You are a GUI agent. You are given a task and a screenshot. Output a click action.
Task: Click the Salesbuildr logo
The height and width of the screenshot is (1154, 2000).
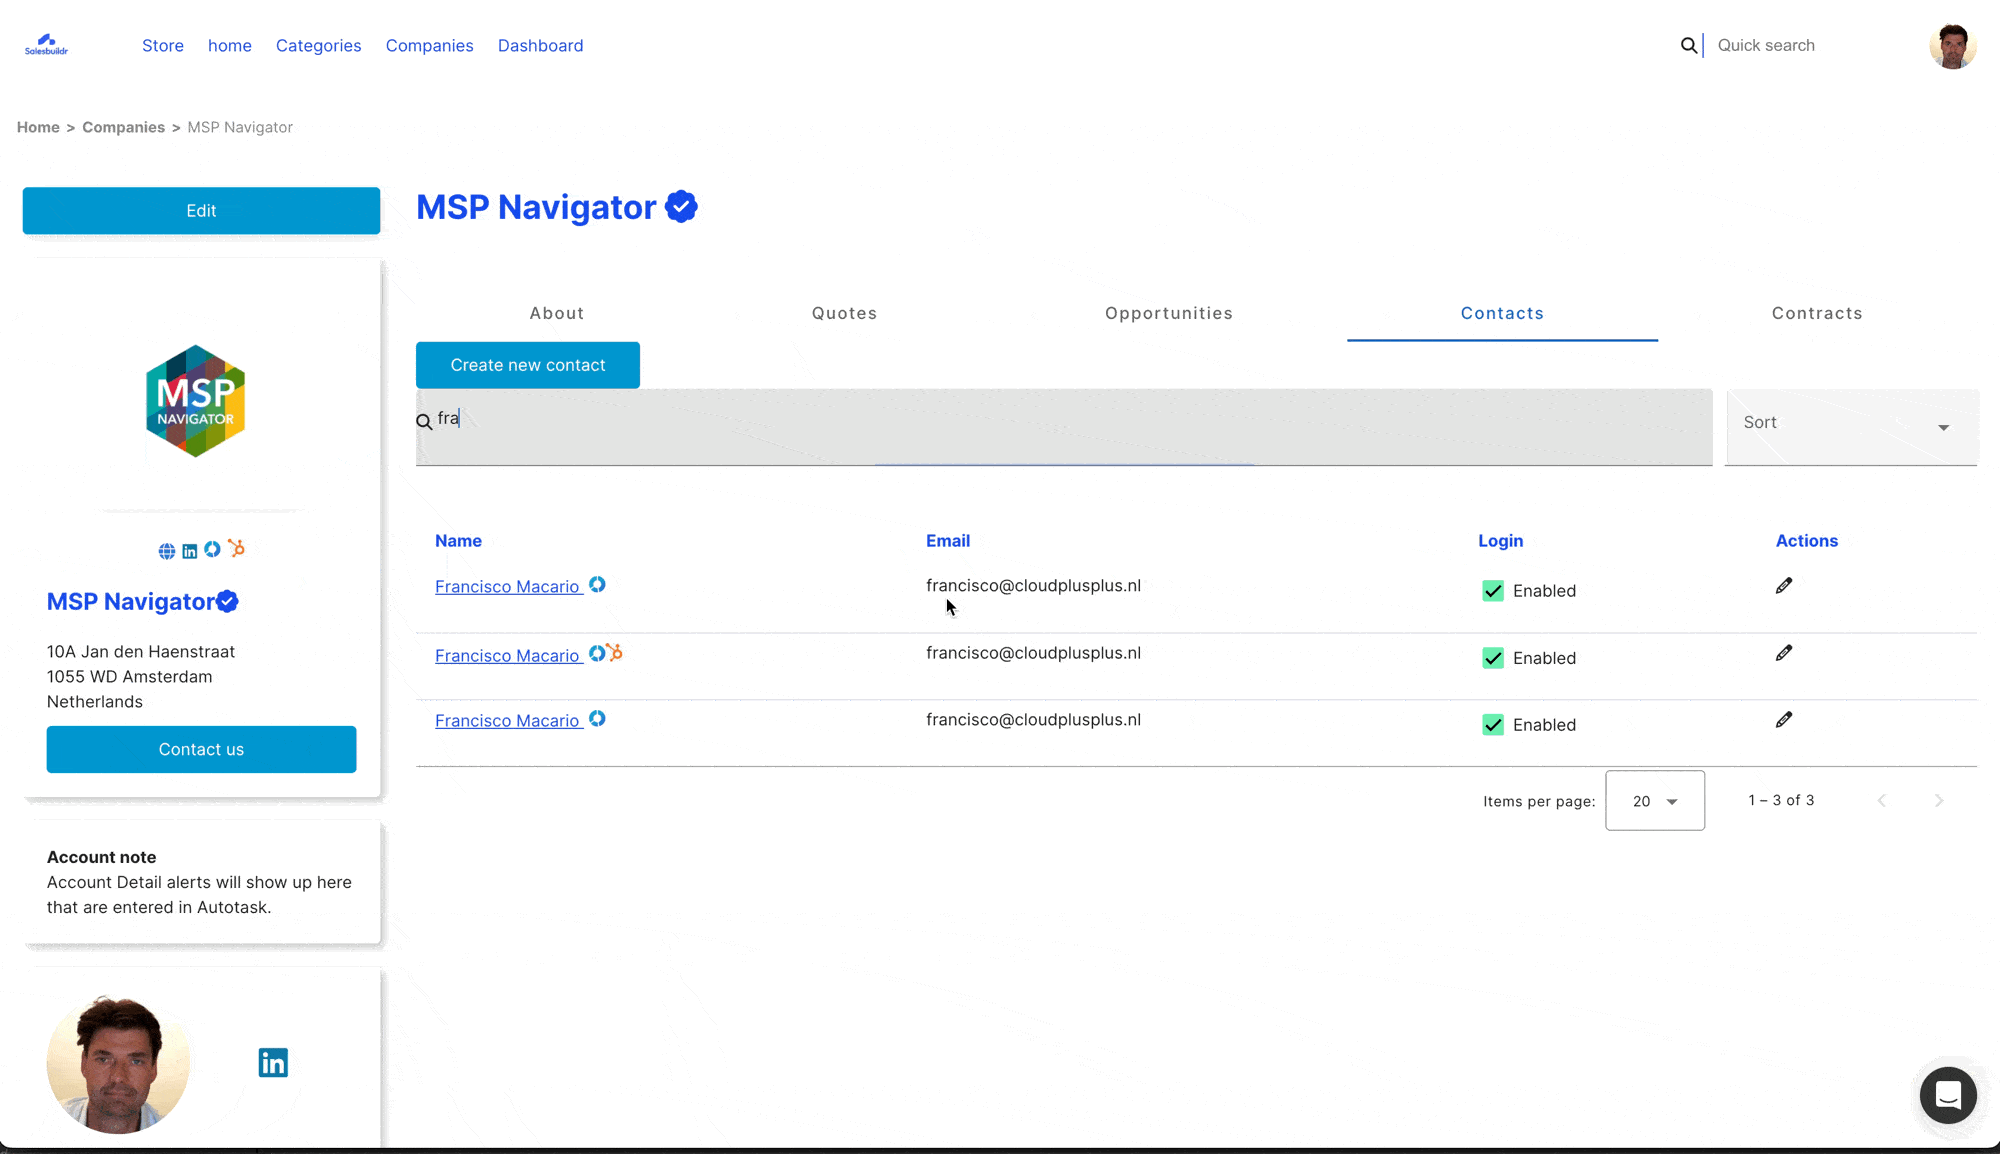tap(46, 45)
